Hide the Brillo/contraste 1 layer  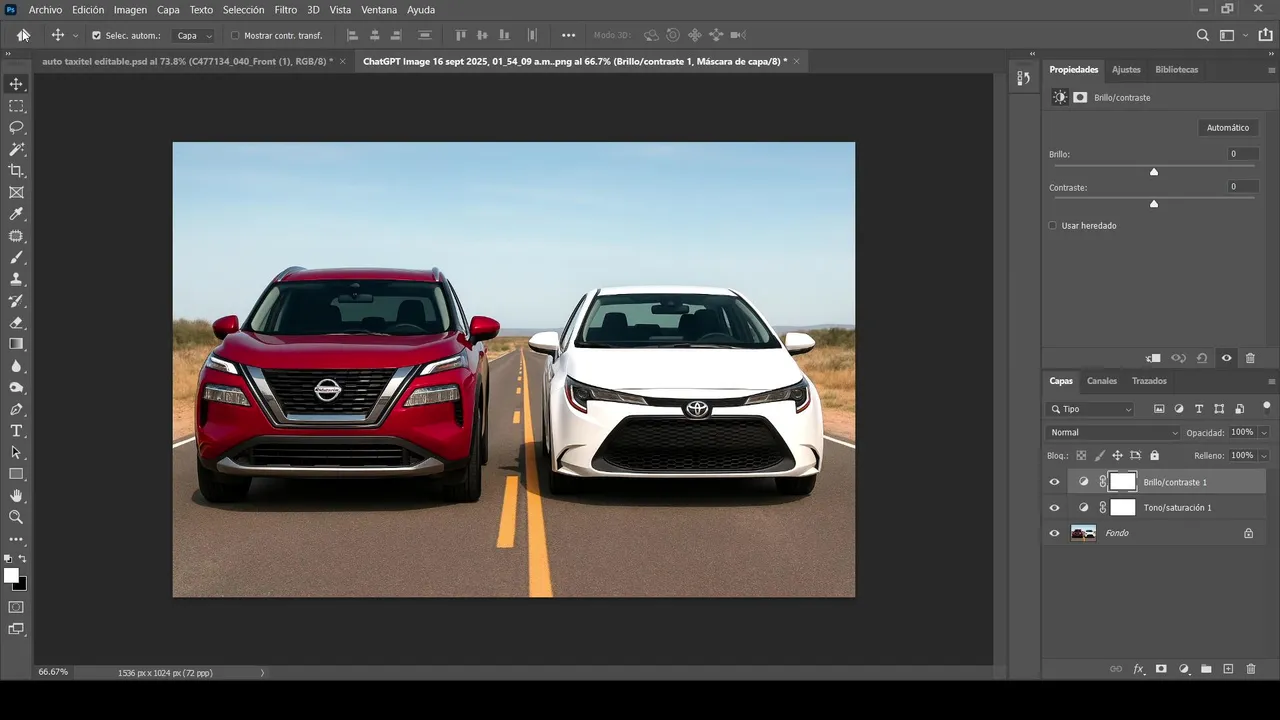1054,482
